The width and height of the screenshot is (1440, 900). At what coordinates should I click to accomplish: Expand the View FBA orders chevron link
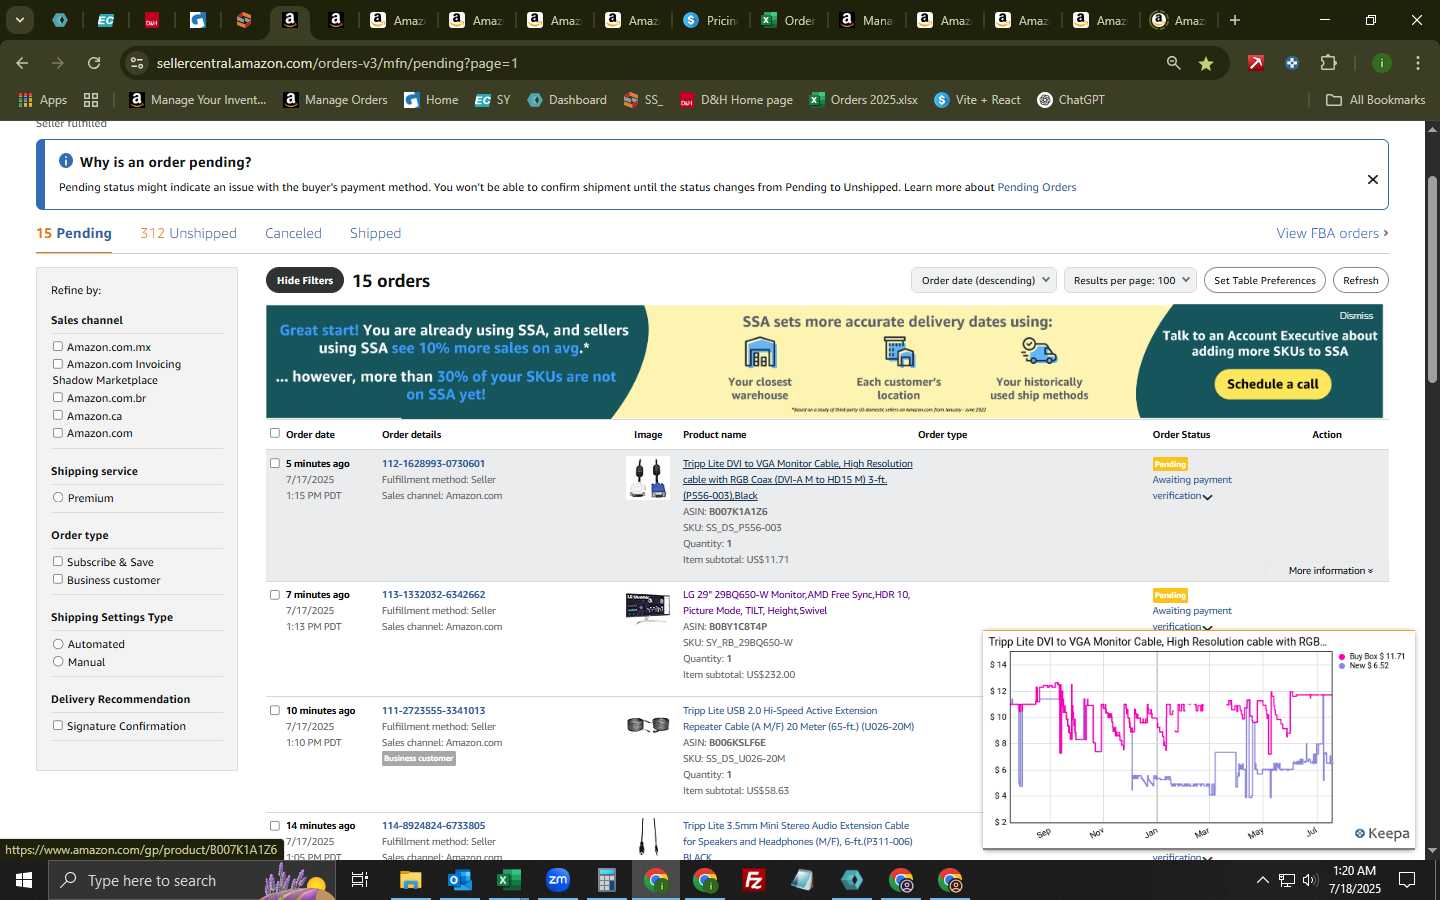point(1332,233)
